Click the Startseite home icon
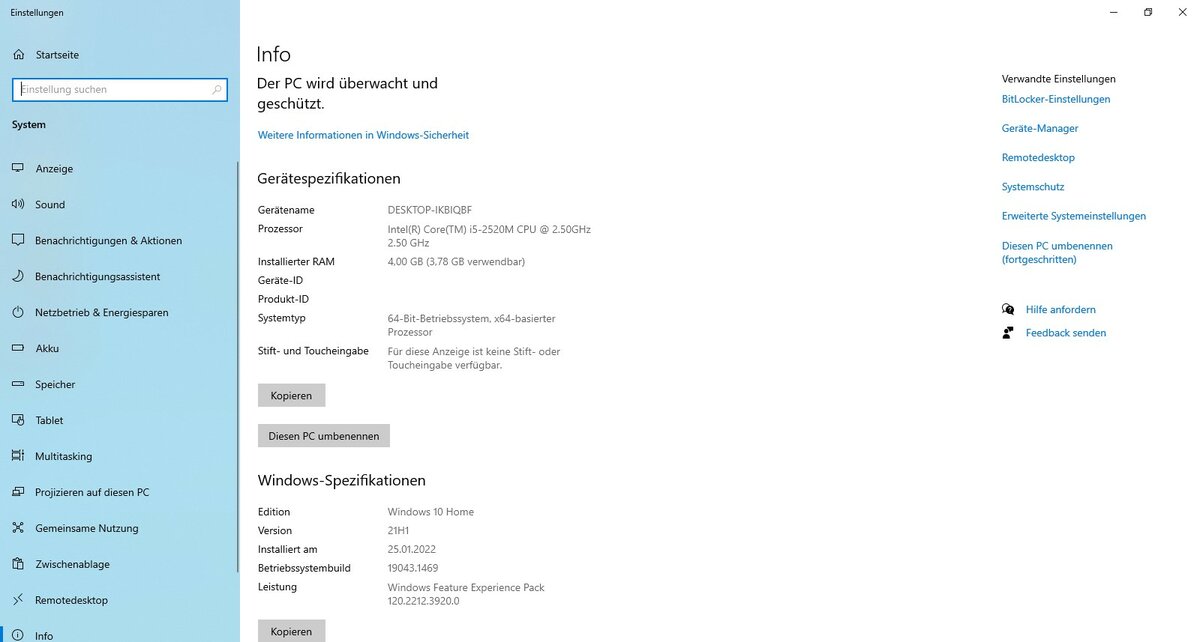This screenshot has width=1200, height=642. point(18,55)
